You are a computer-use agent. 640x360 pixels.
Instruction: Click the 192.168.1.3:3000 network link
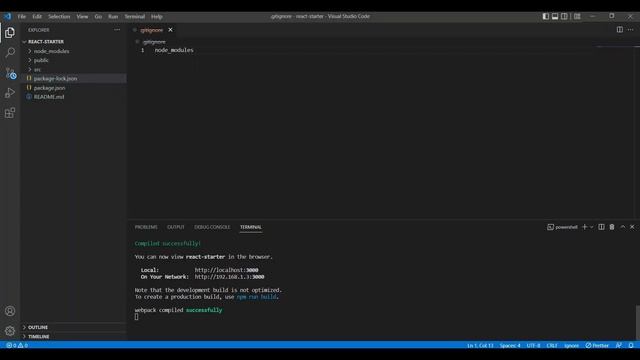229,277
